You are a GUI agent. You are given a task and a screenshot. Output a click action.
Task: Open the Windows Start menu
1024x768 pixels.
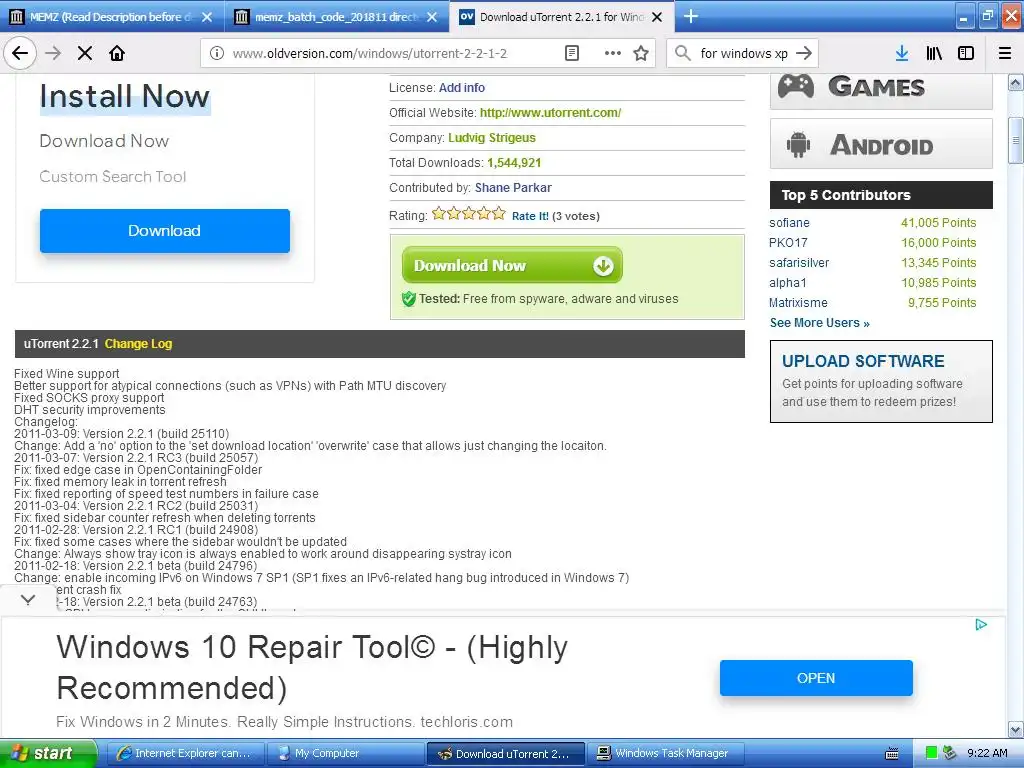click(48, 753)
